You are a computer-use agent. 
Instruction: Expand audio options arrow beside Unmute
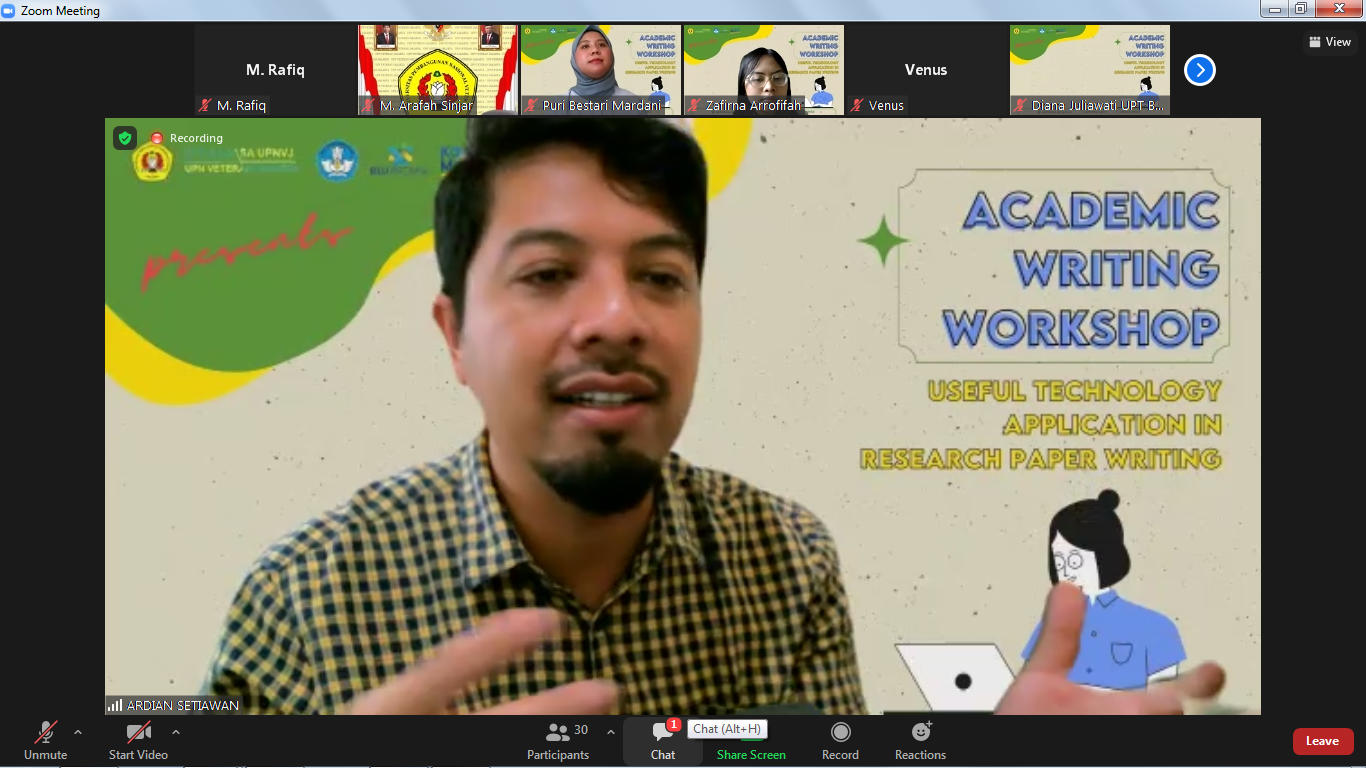click(78, 732)
